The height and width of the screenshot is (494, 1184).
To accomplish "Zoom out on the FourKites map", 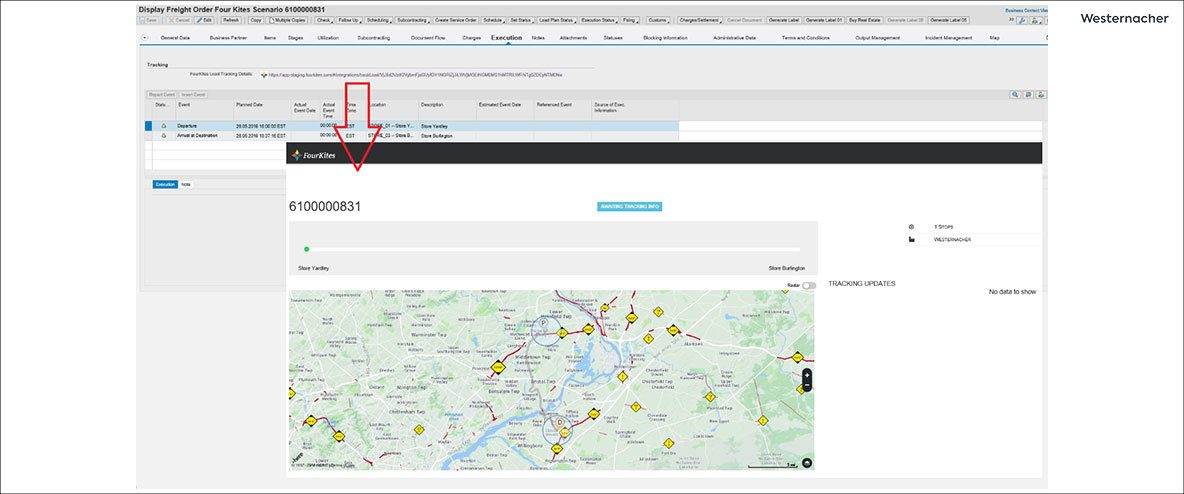I will pyautogui.click(x=807, y=385).
